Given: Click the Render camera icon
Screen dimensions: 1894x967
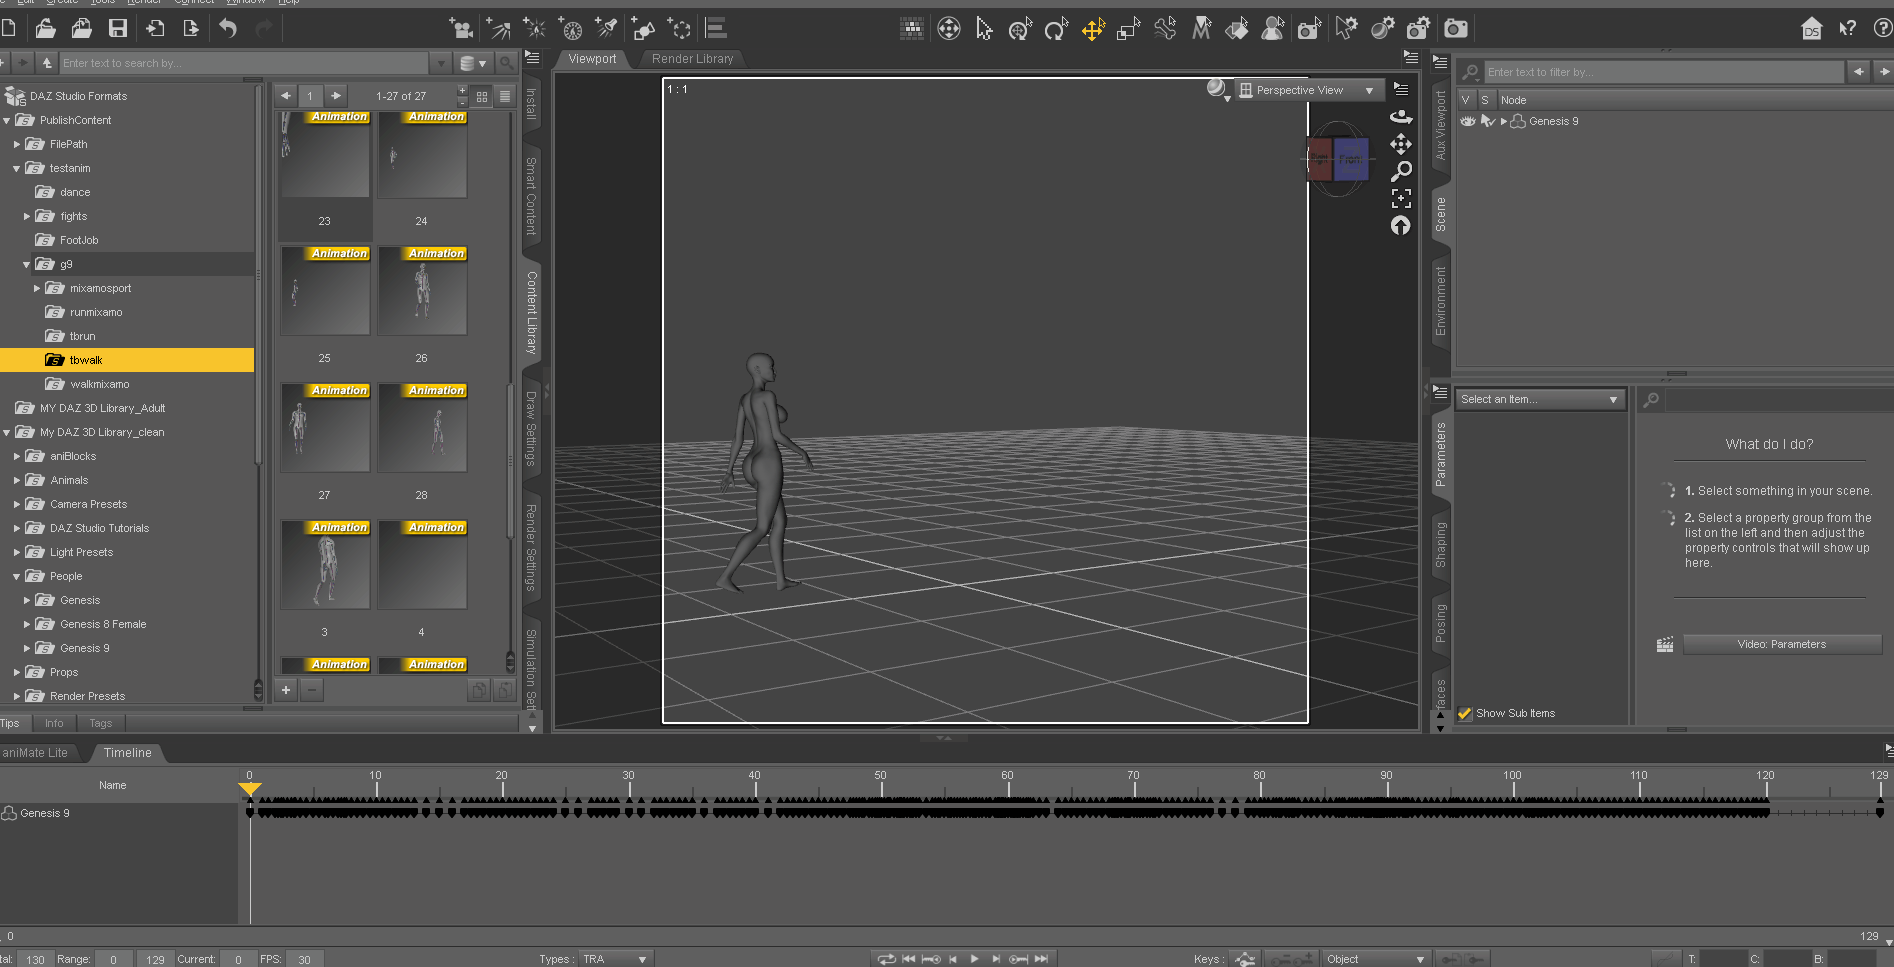Looking at the screenshot, I should [1456, 29].
